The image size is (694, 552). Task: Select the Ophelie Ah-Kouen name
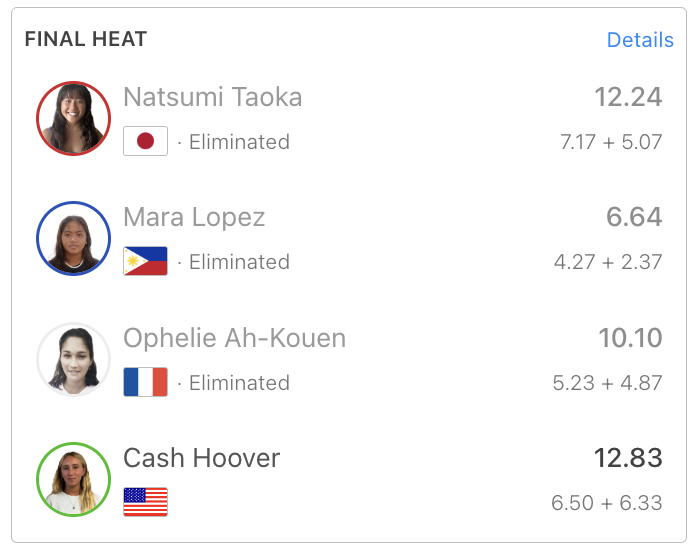coord(234,338)
